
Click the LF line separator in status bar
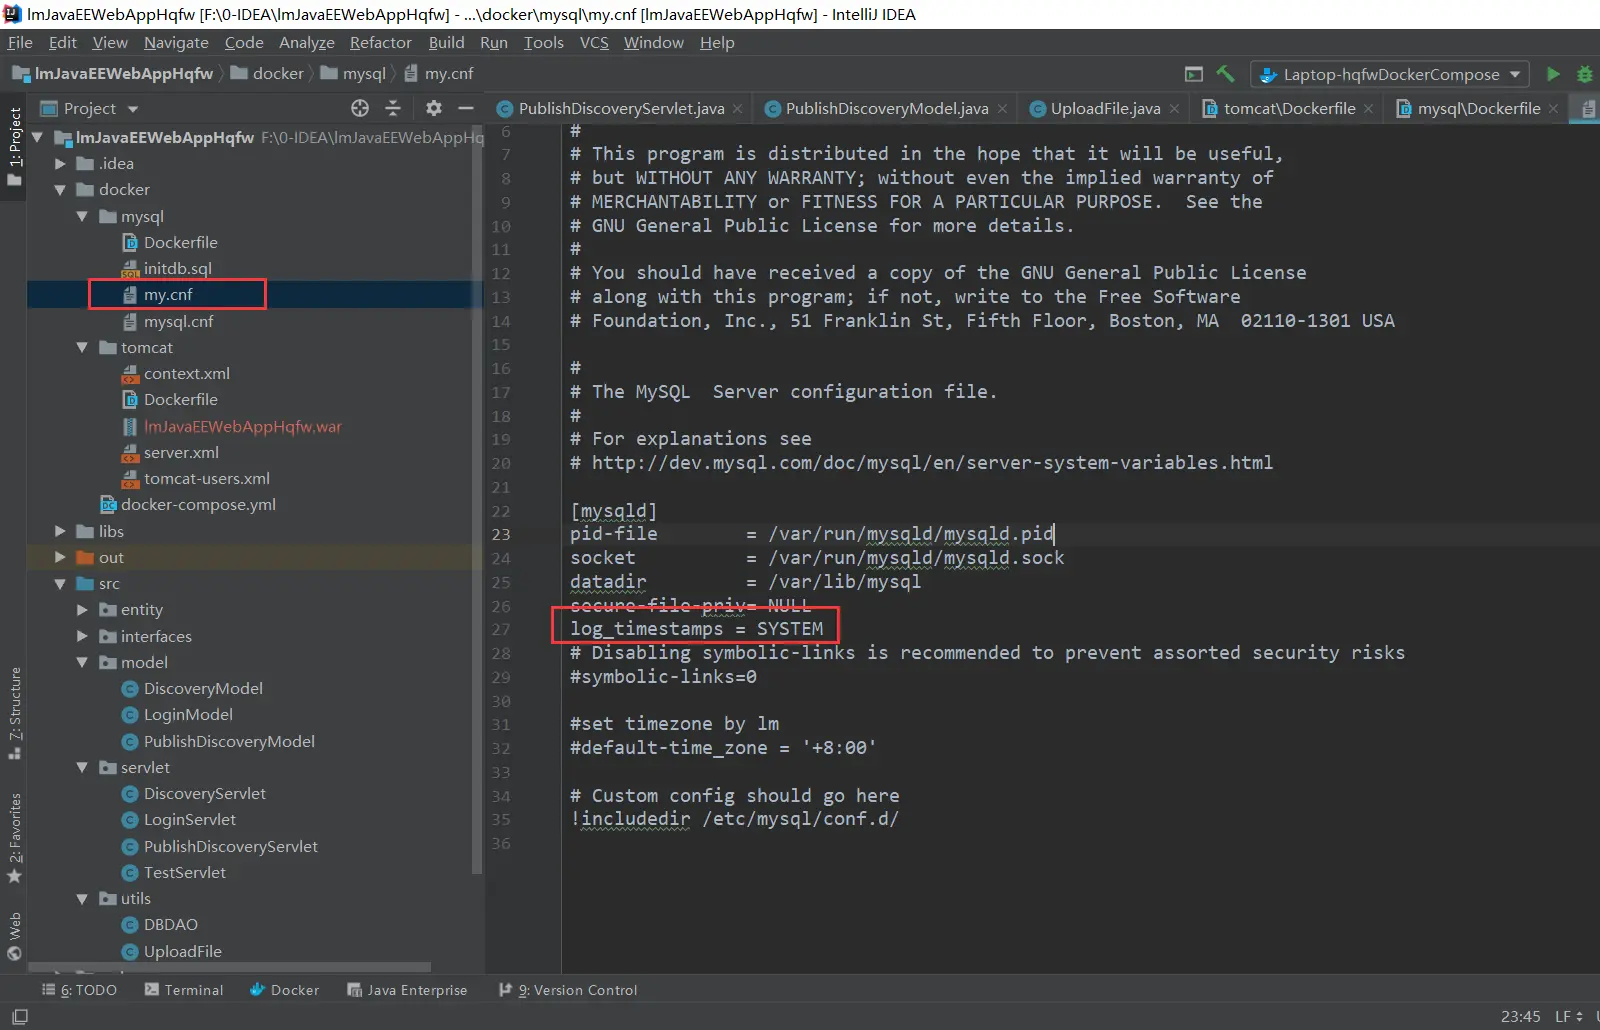tap(1568, 1017)
